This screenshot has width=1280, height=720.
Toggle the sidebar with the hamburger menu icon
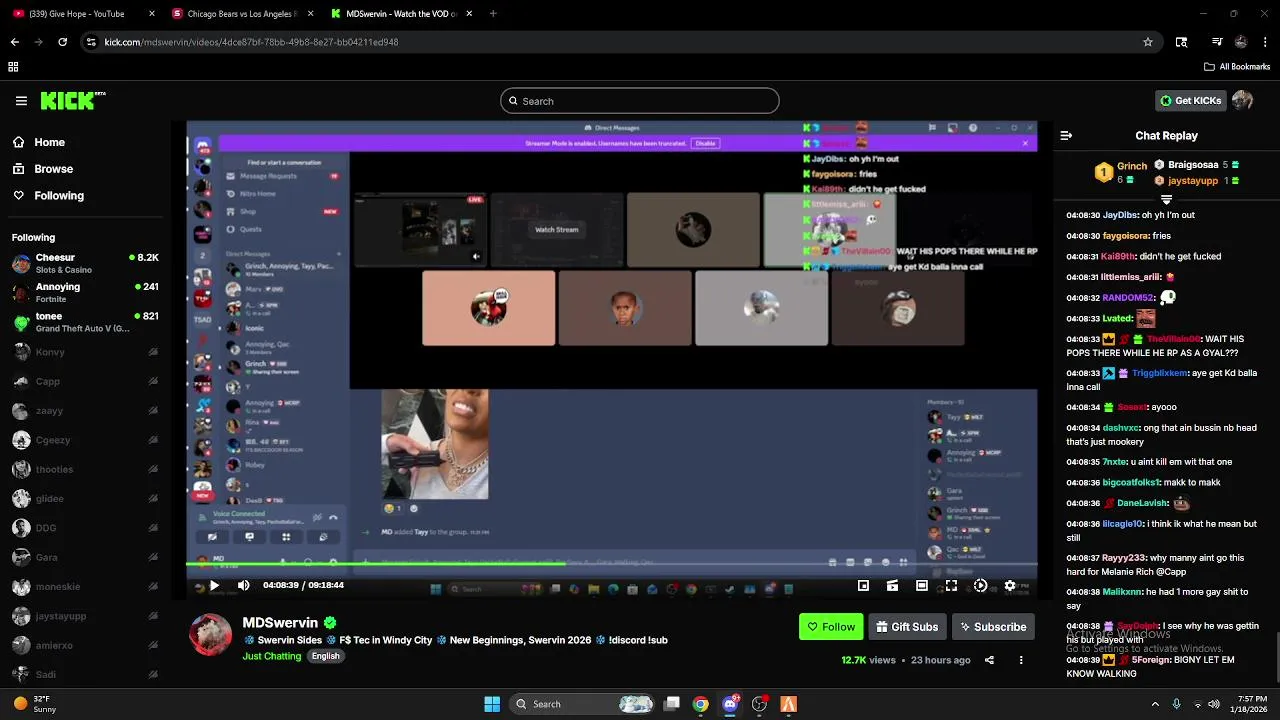click(21, 101)
